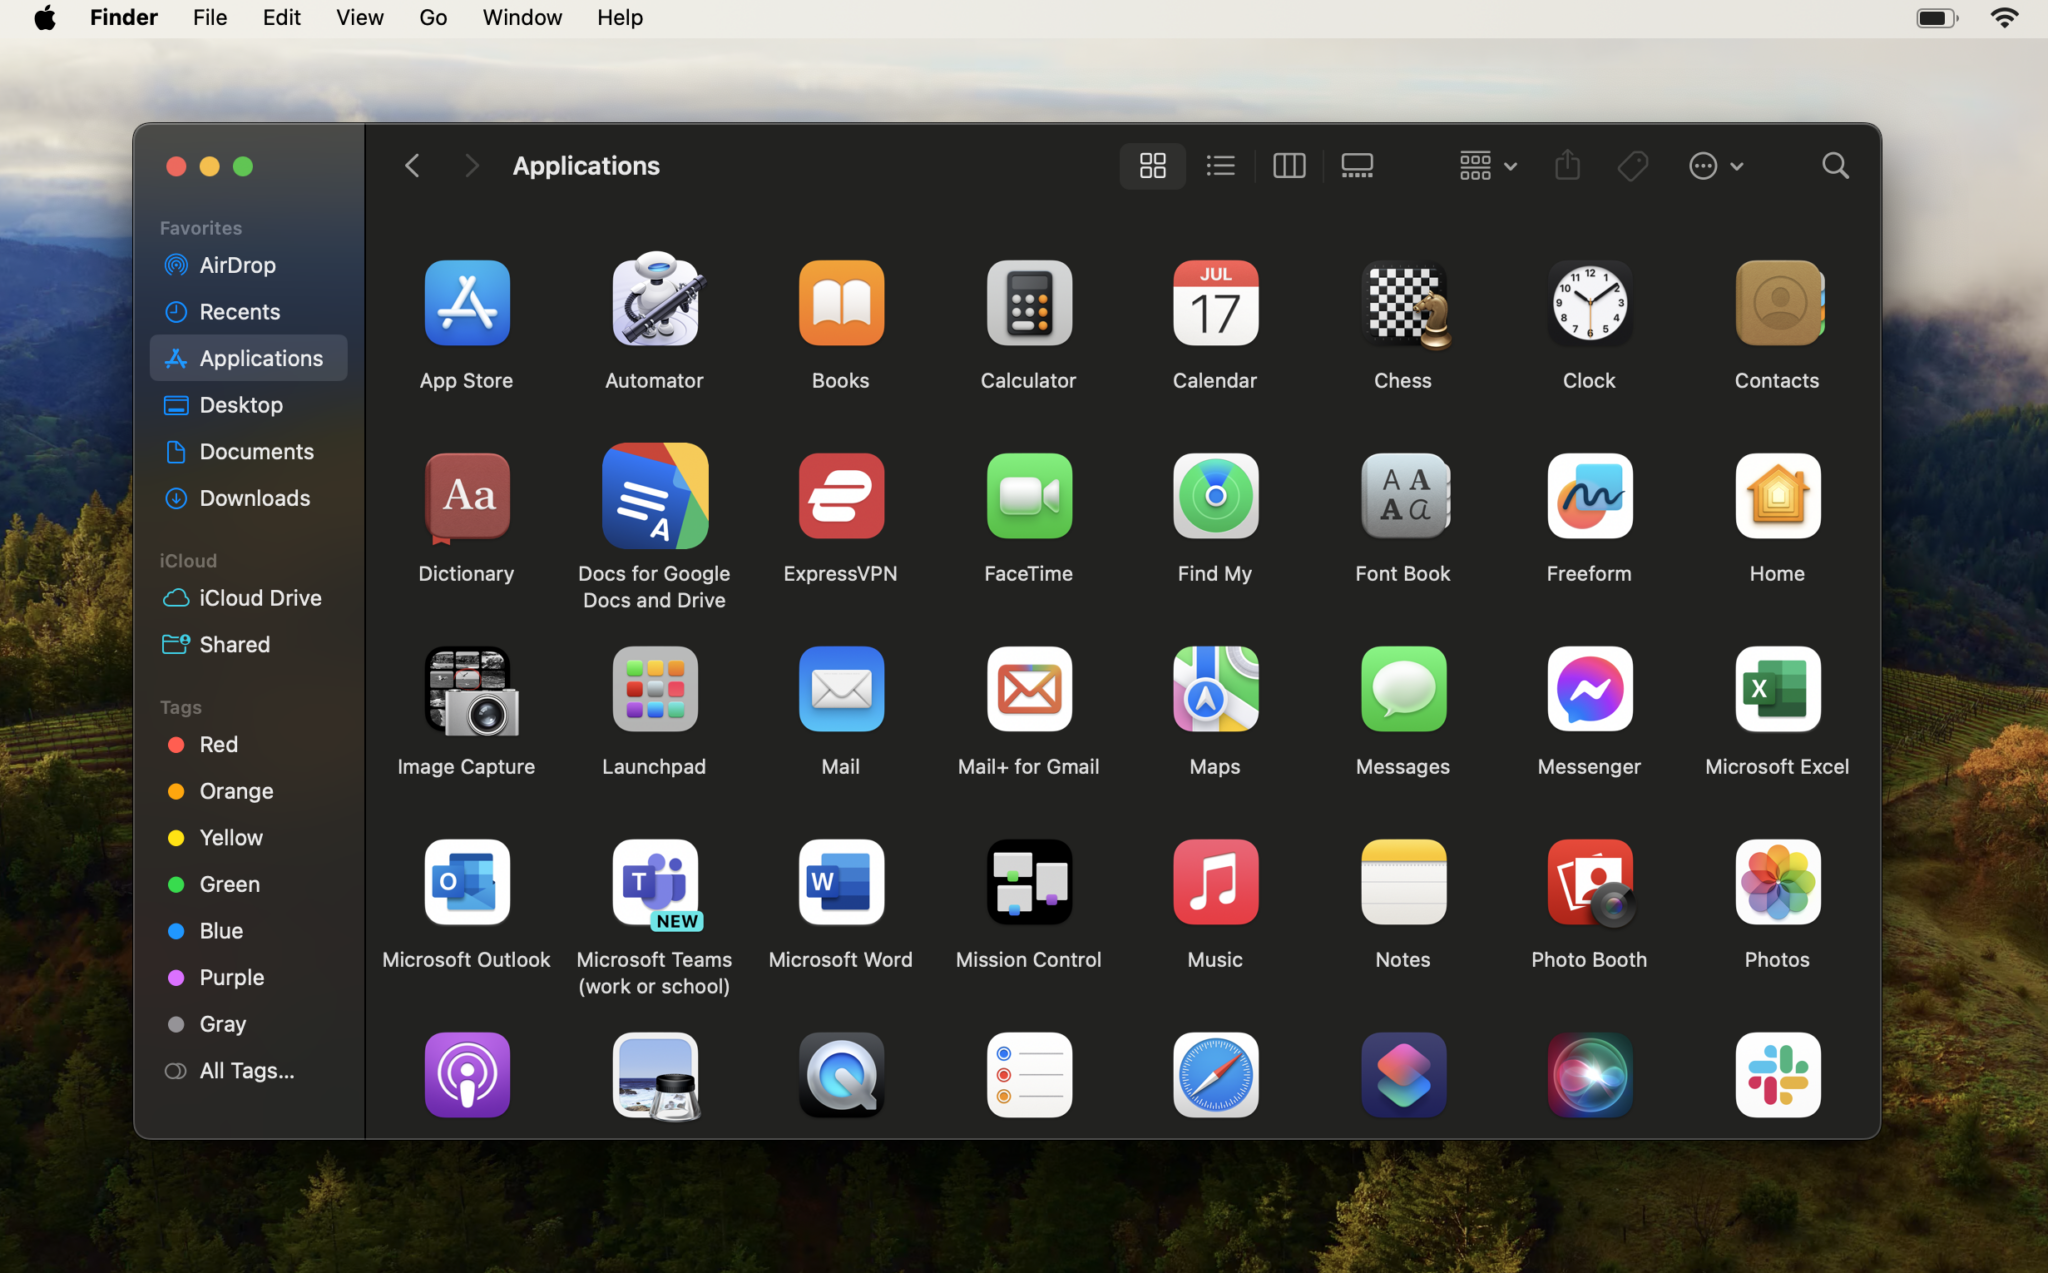This screenshot has width=2048, height=1273.
Task: Open the tags dropdown in the toolbar
Action: 1631,165
